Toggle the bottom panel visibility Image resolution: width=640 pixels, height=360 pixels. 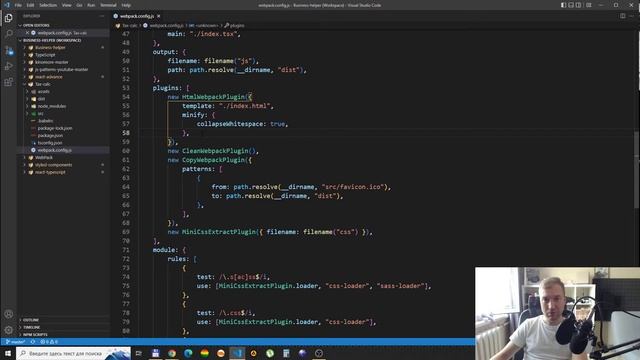coord(571,5)
